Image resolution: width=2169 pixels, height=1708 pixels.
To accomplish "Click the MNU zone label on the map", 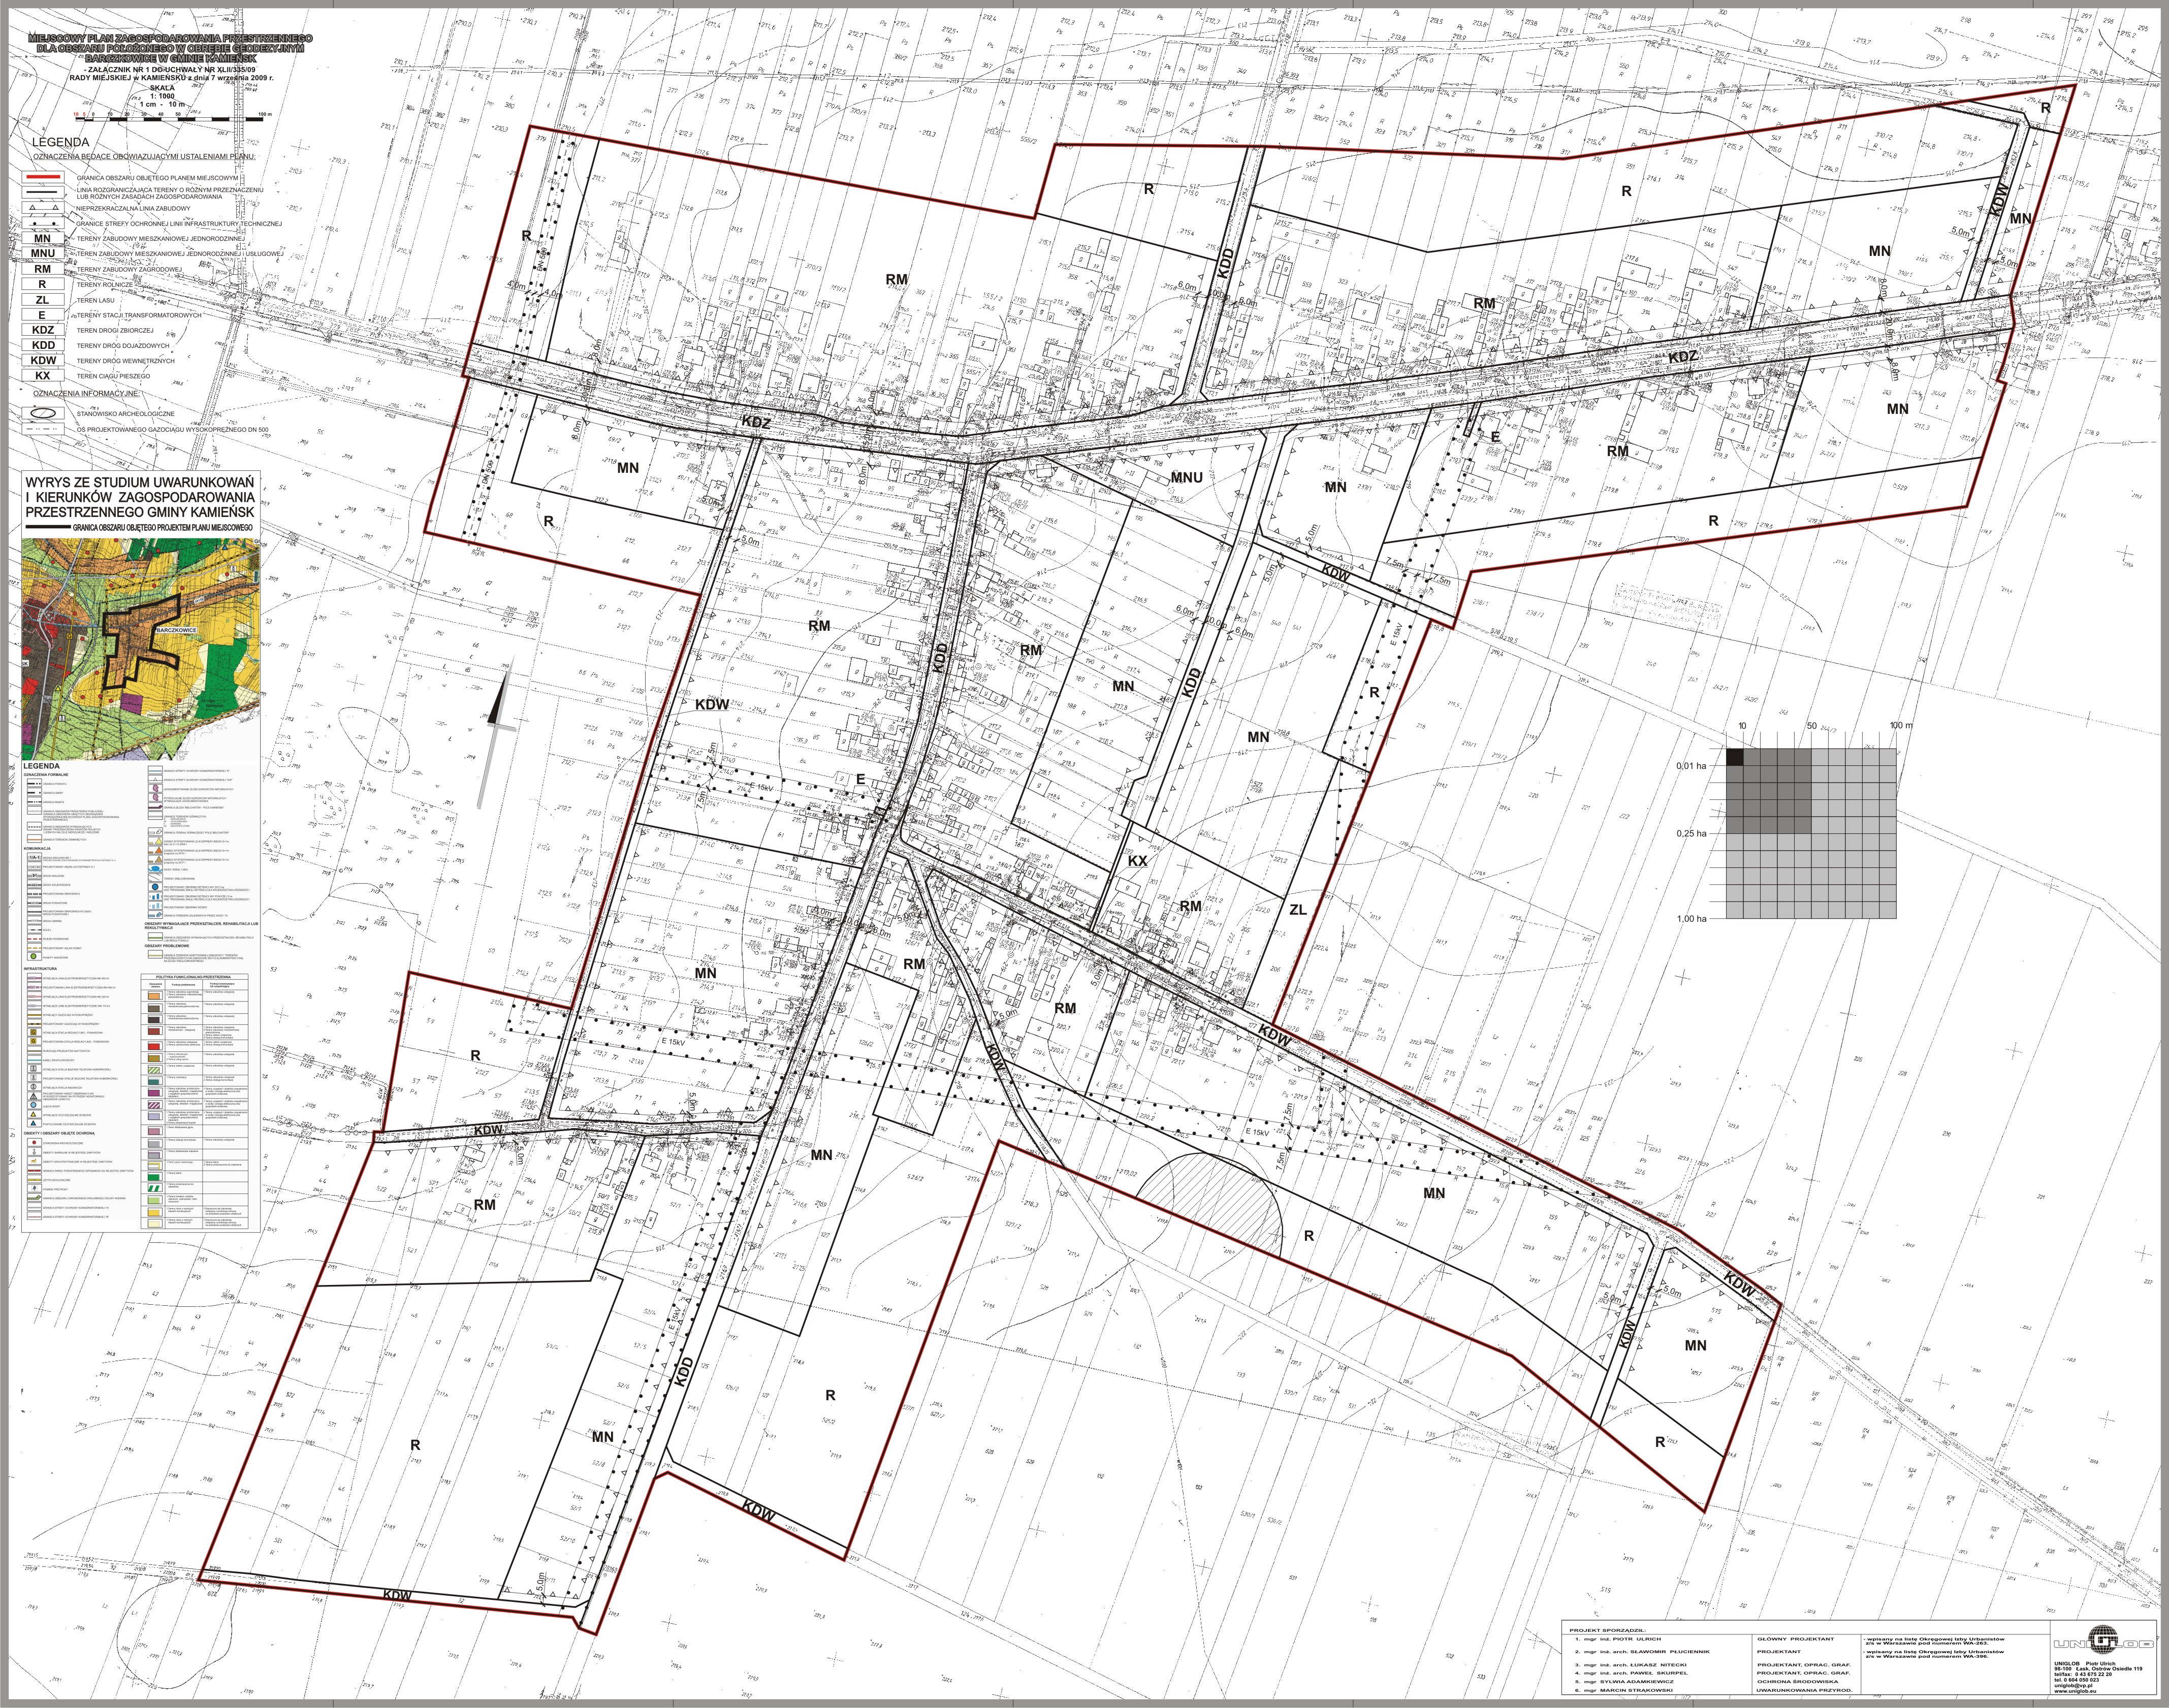I will pyautogui.click(x=1187, y=478).
